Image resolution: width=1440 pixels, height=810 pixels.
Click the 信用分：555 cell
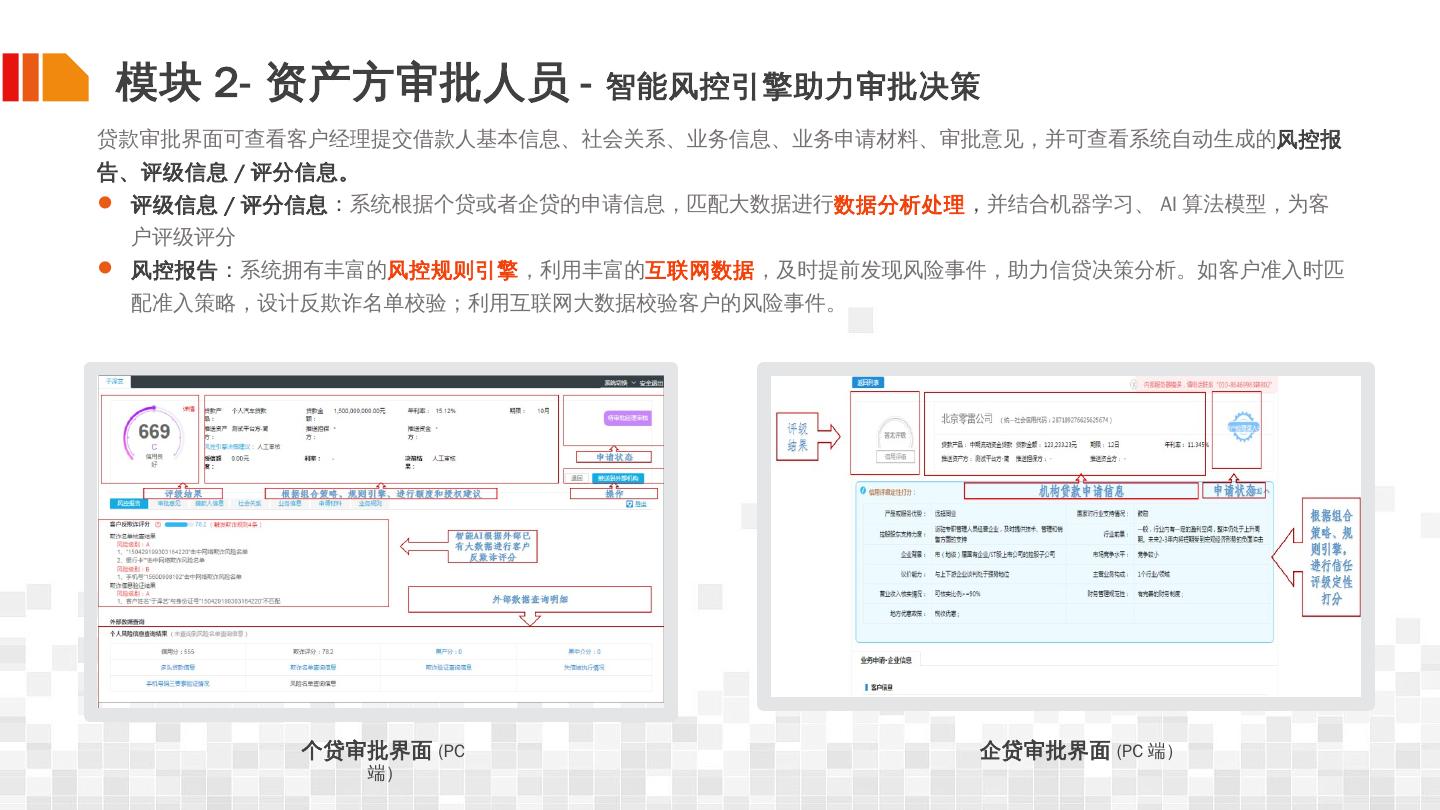pyautogui.click(x=178, y=652)
